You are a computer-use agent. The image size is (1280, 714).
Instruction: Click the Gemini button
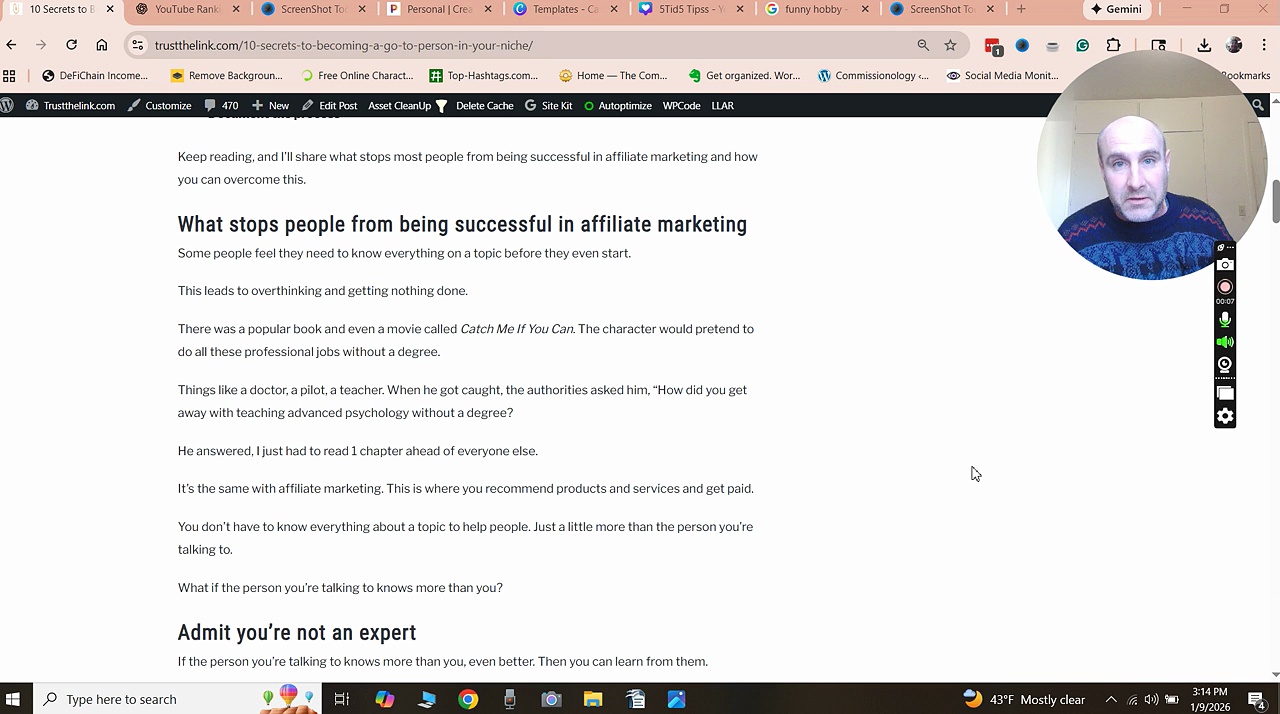(x=1116, y=9)
